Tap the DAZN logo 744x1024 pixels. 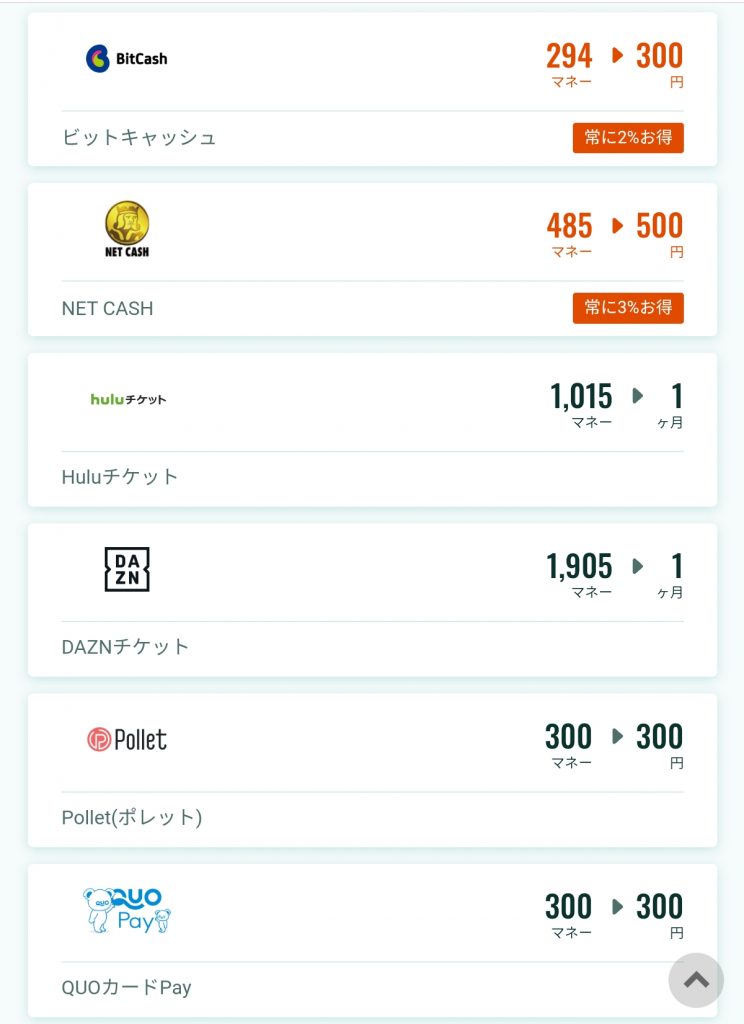click(127, 569)
